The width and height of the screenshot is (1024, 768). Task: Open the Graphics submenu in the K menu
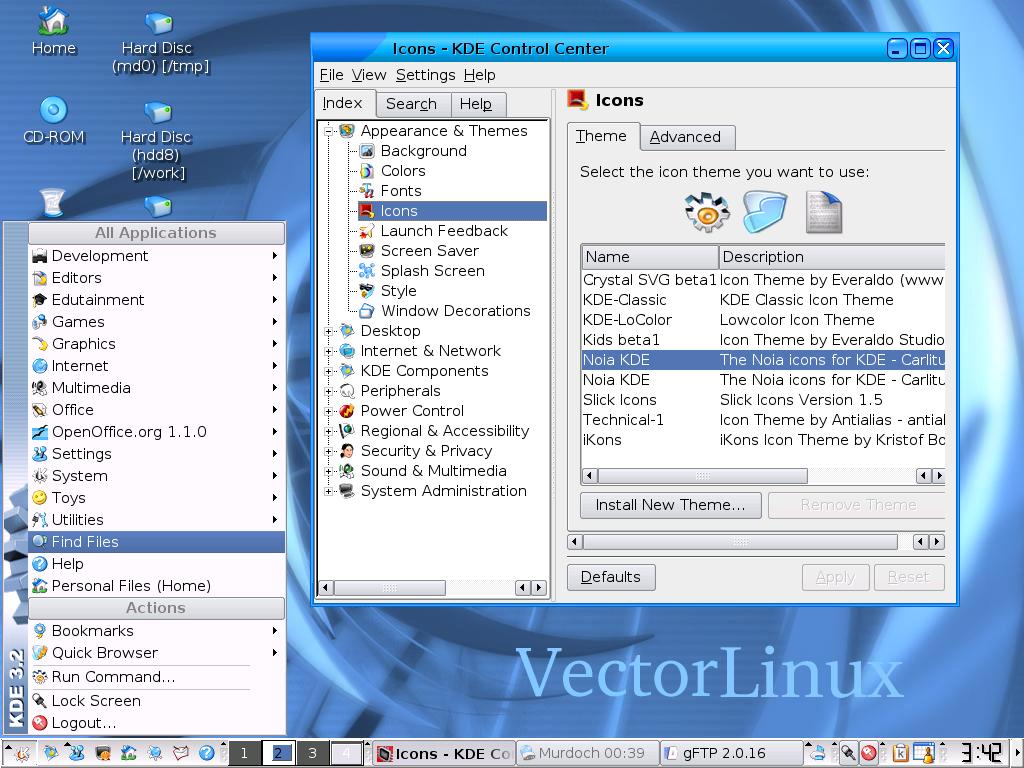coord(157,344)
